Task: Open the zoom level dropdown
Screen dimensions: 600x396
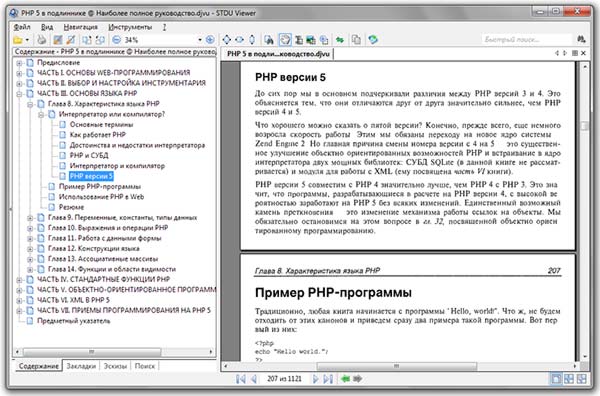Action: point(200,40)
